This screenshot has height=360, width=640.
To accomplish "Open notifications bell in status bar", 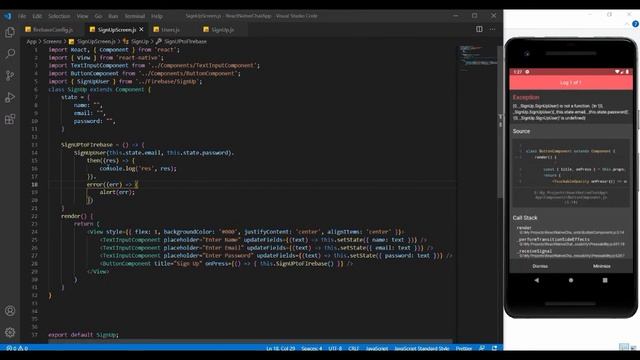I will tap(494, 348).
